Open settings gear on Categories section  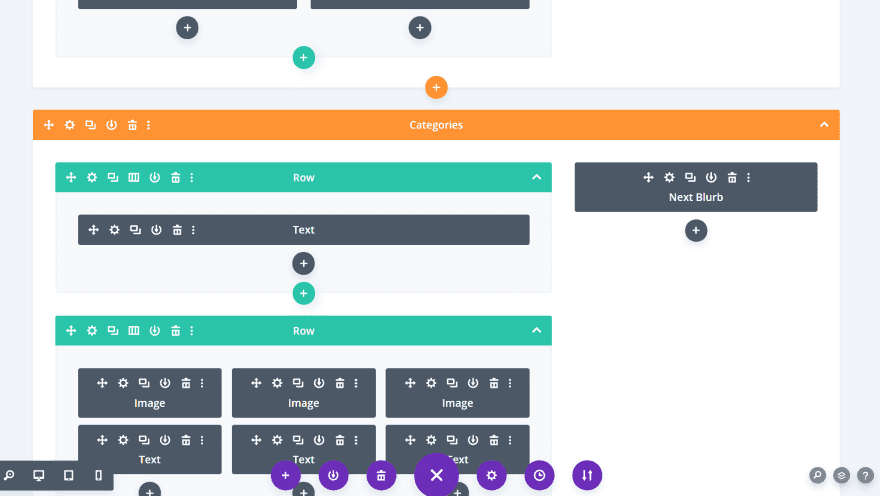pyautogui.click(x=70, y=125)
